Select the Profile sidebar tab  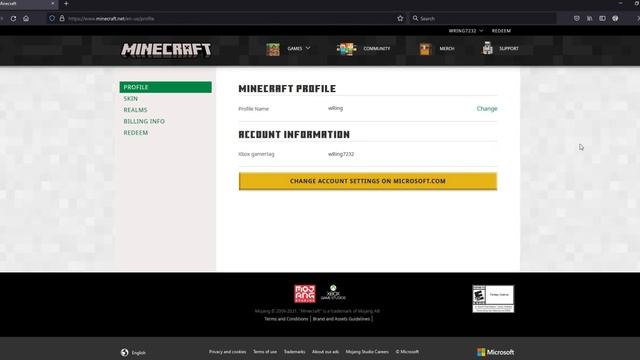pyautogui.click(x=166, y=87)
